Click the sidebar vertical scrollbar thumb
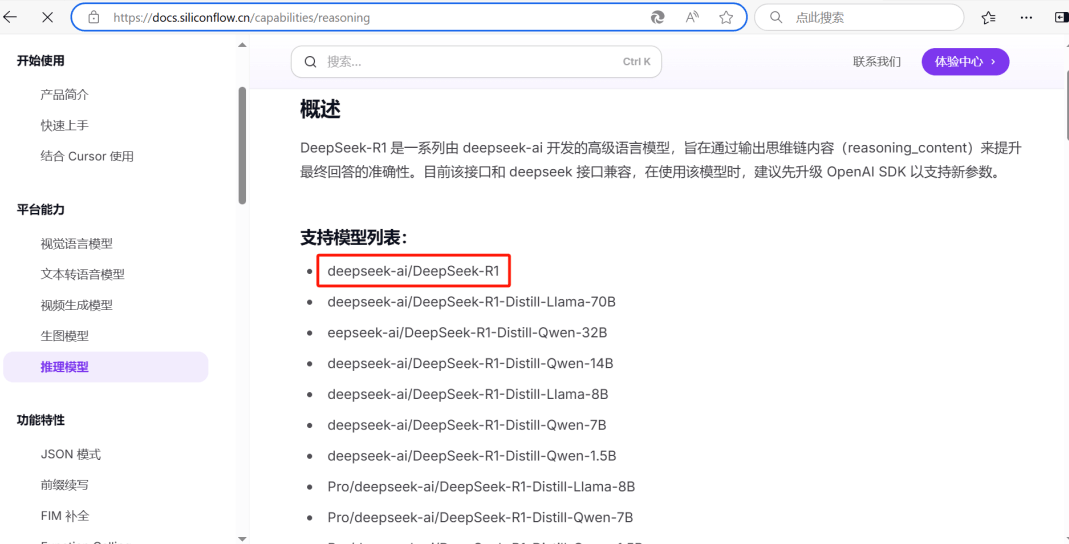 242,145
